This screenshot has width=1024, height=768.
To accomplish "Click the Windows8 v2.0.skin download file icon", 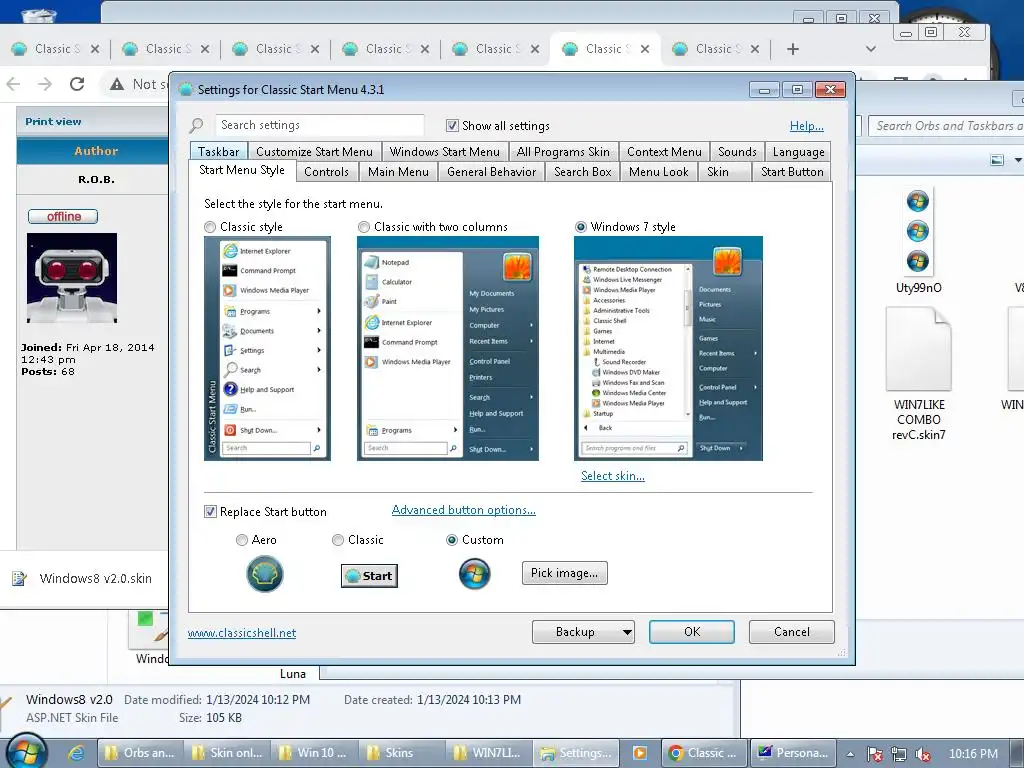I will (20, 579).
